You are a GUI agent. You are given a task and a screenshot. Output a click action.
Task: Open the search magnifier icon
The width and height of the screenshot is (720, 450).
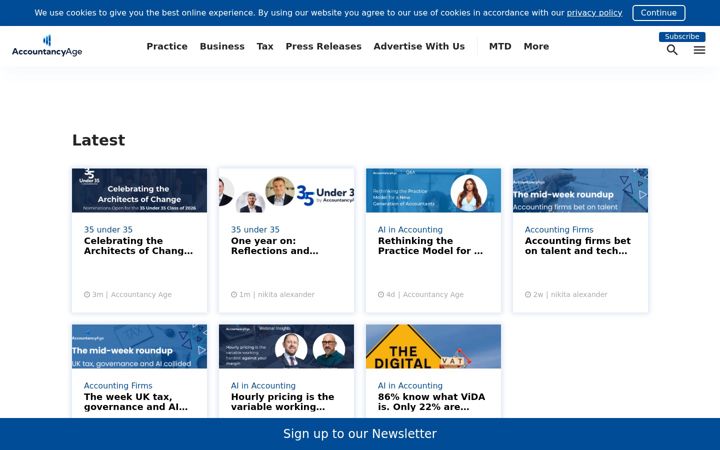[x=672, y=50]
